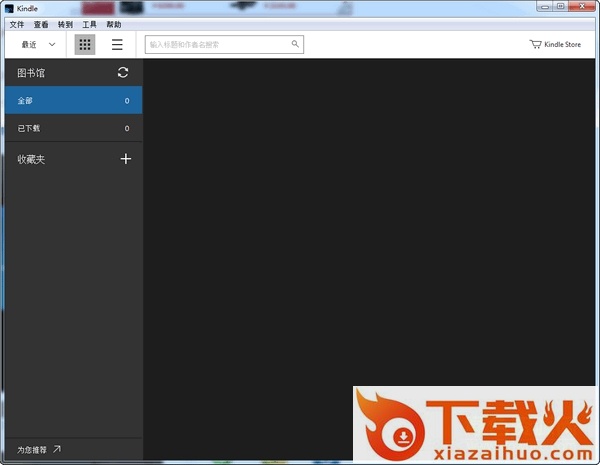
Task: Open the 最近 sort dropdown
Action: (38, 45)
